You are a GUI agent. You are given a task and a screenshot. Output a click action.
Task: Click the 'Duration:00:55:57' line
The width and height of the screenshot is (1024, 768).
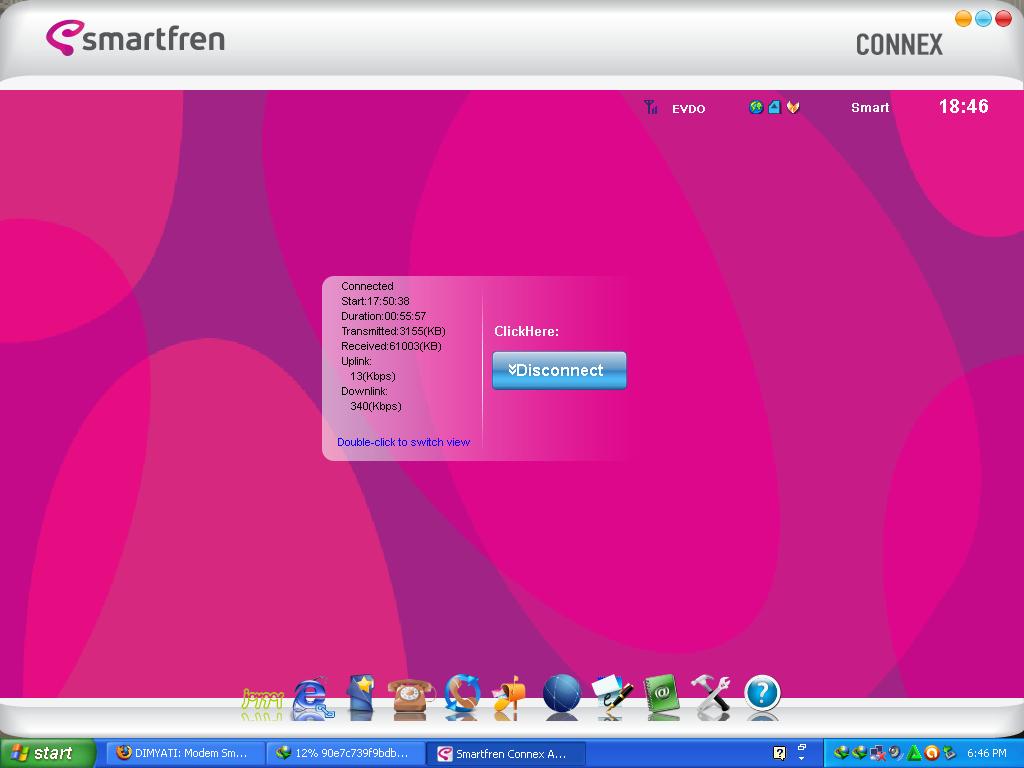pyautogui.click(x=383, y=316)
